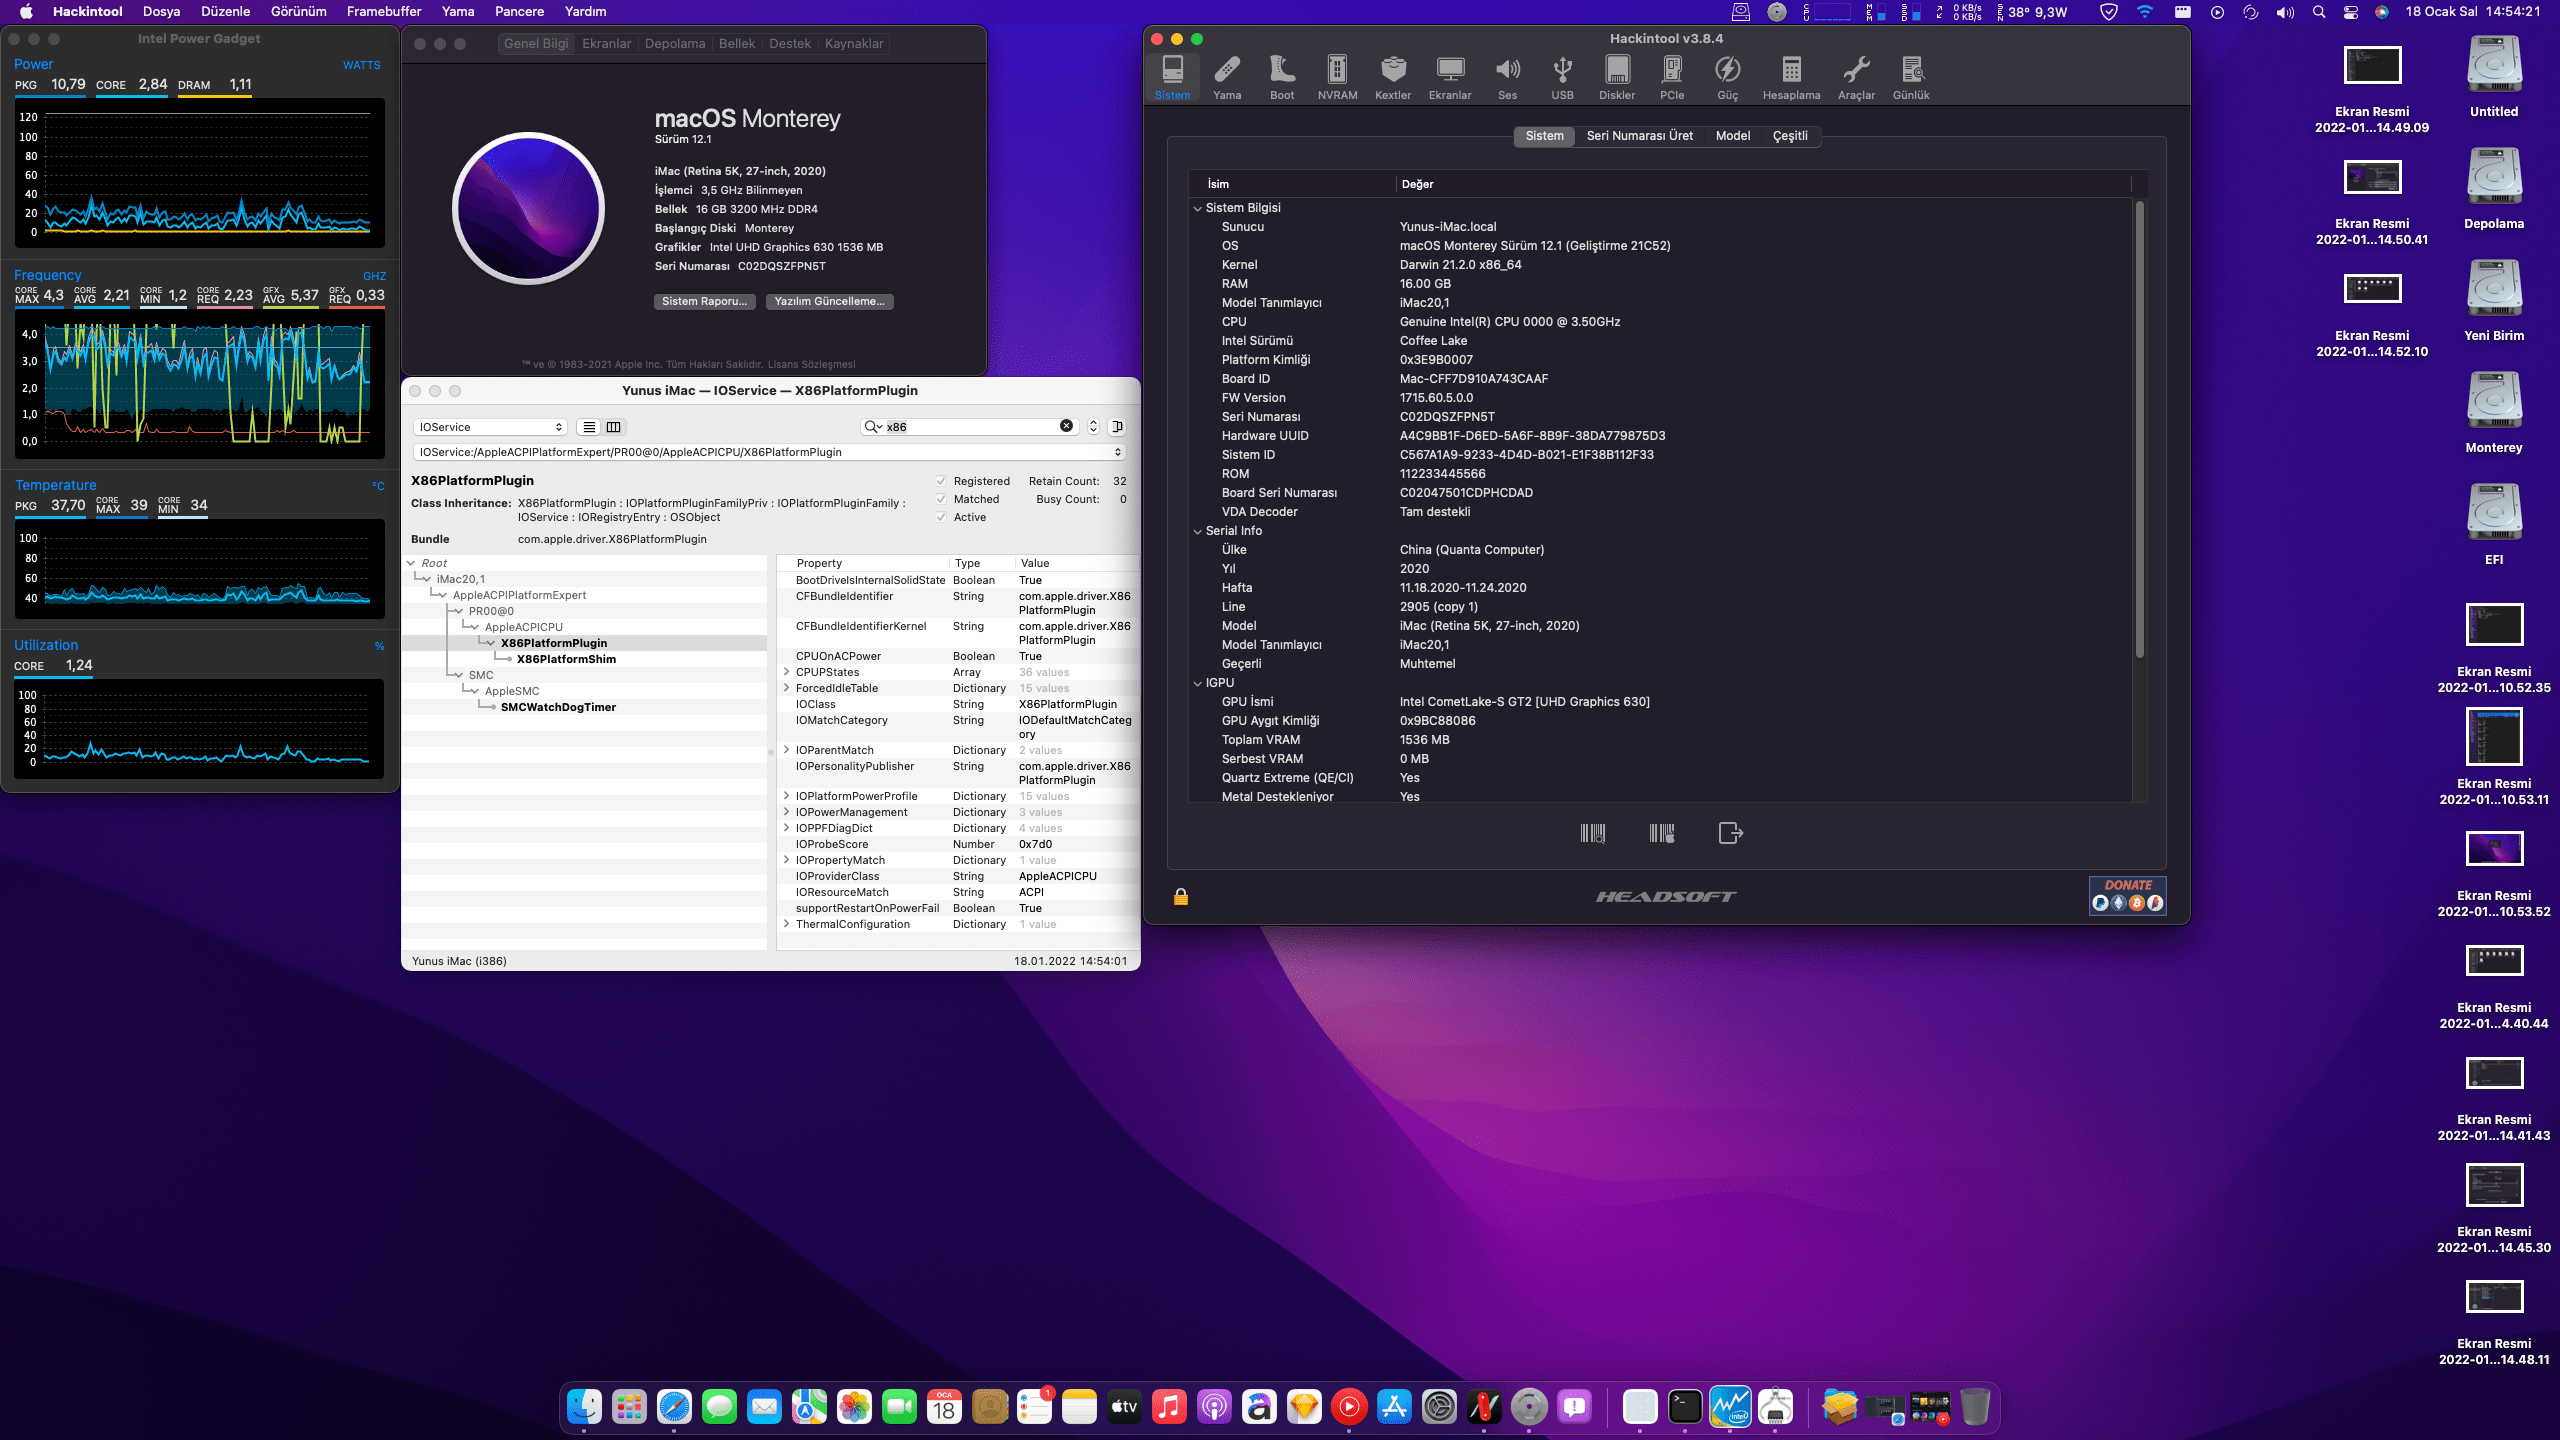This screenshot has height=1440, width=2560.
Task: Switch to Seri Numarası Üret tab
Action: coord(1639,136)
